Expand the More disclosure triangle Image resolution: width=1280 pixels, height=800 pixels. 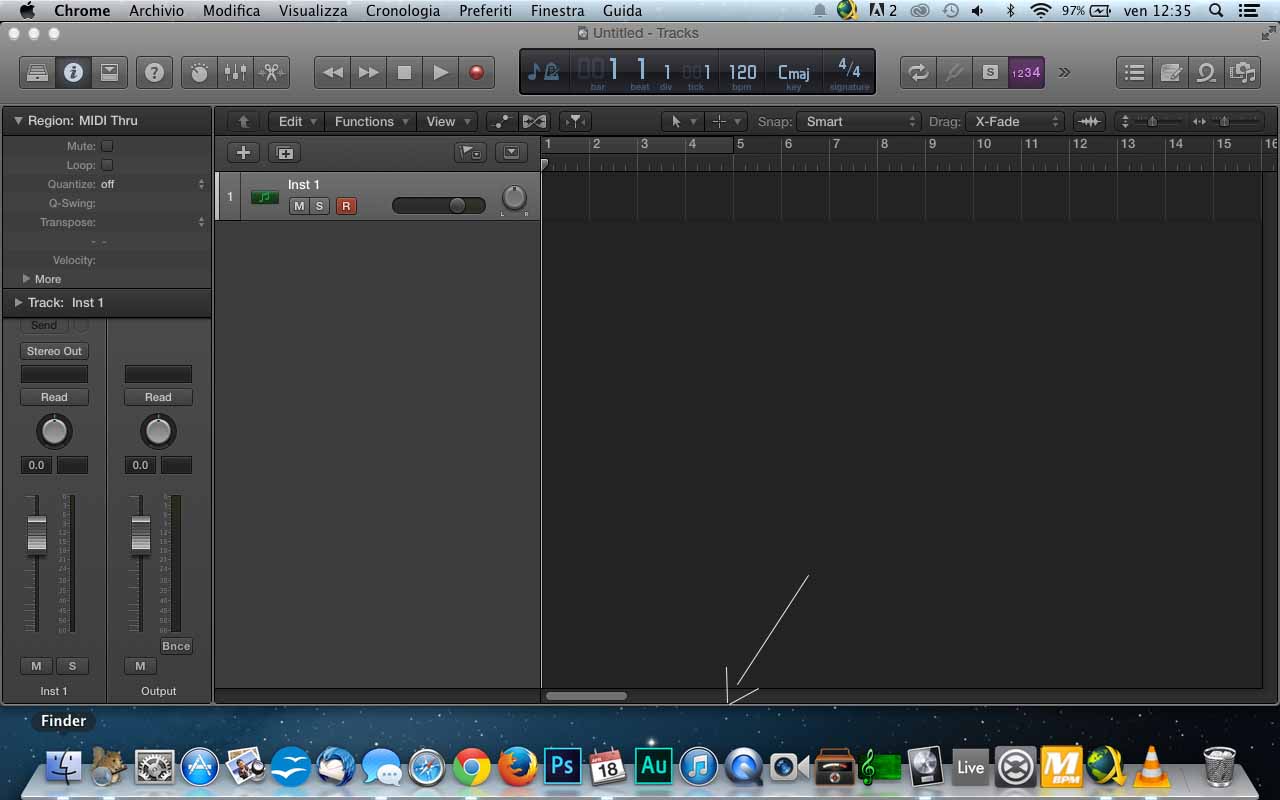tap(26, 279)
